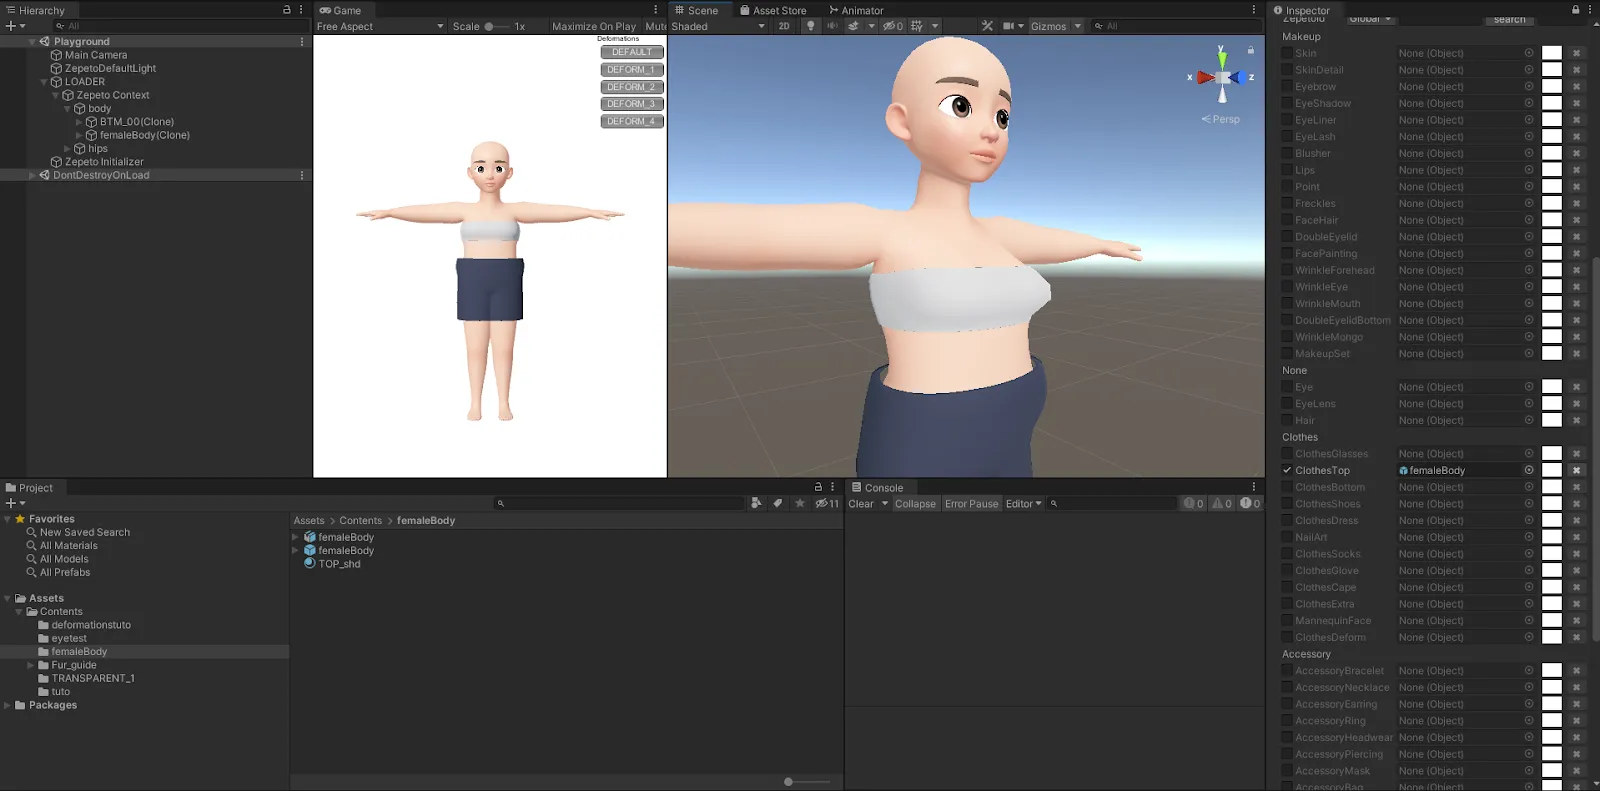
Task: Expand the Fur_guide folder
Action: (31, 665)
